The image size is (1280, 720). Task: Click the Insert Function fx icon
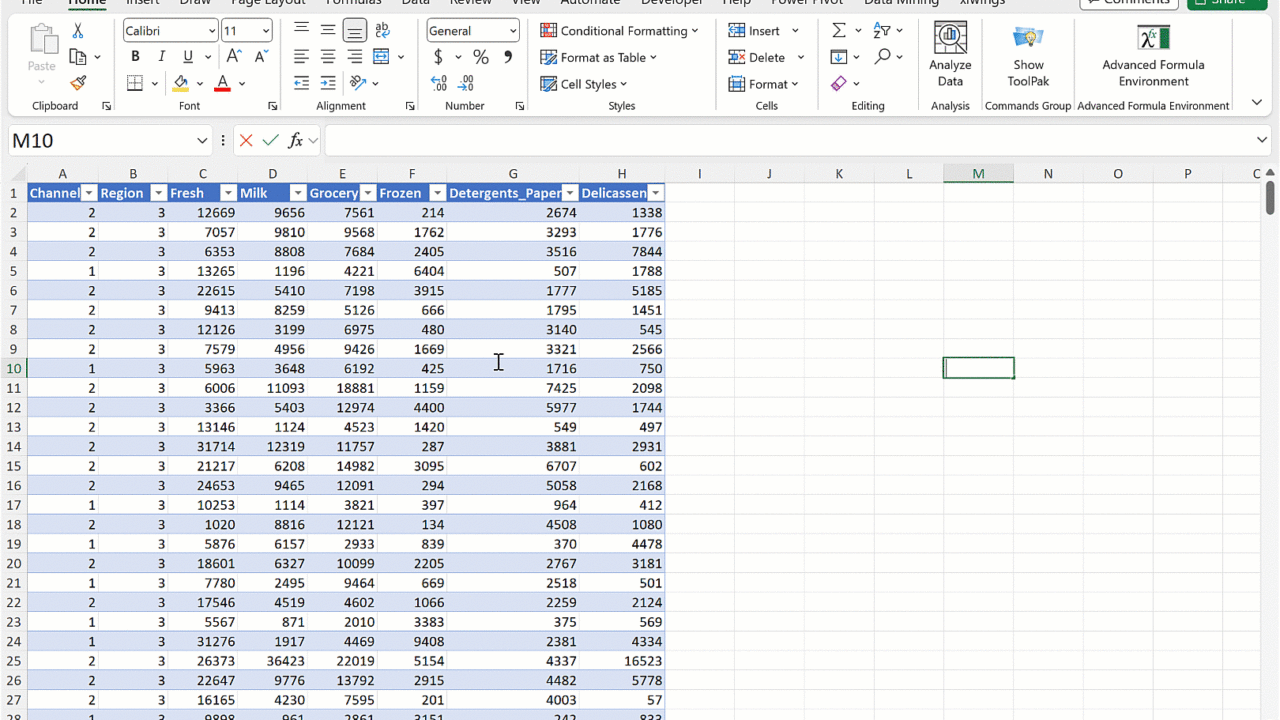coord(295,141)
